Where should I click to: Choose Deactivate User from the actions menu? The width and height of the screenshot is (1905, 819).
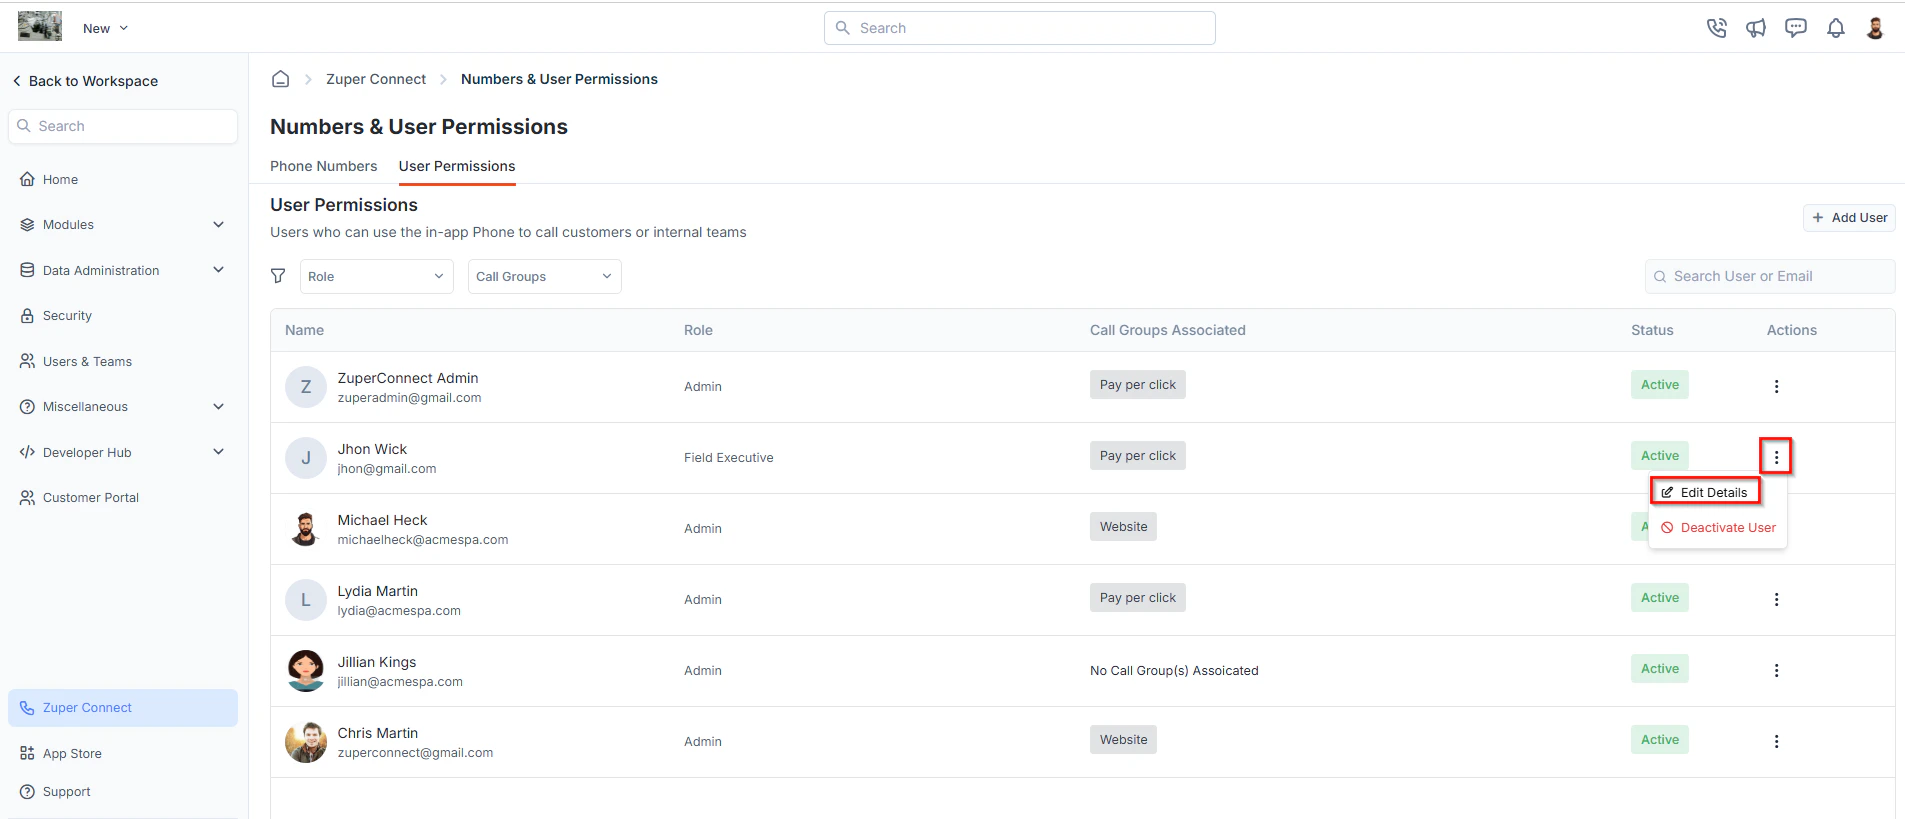point(1718,527)
